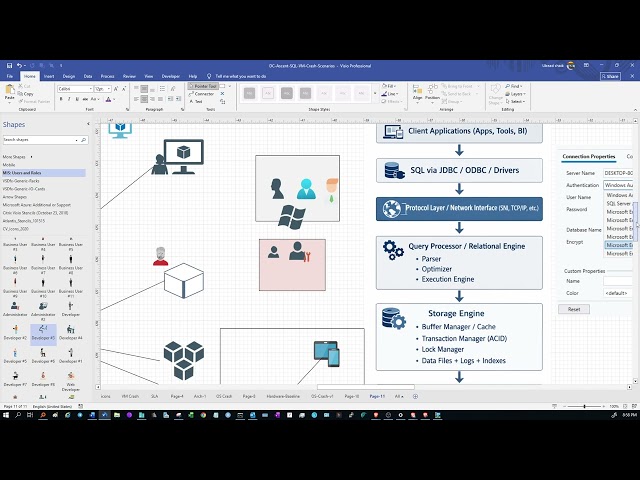Viewport: 640px width, 480px height.
Task: Open the Line dropdown
Action: (389, 94)
